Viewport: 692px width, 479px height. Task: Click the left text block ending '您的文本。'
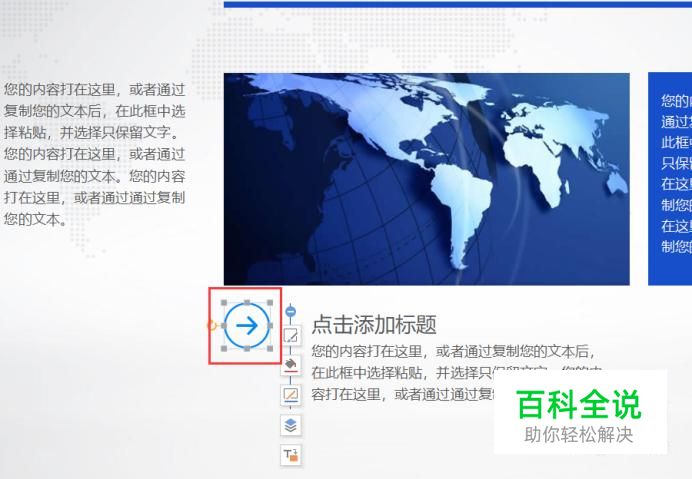click(x=94, y=155)
